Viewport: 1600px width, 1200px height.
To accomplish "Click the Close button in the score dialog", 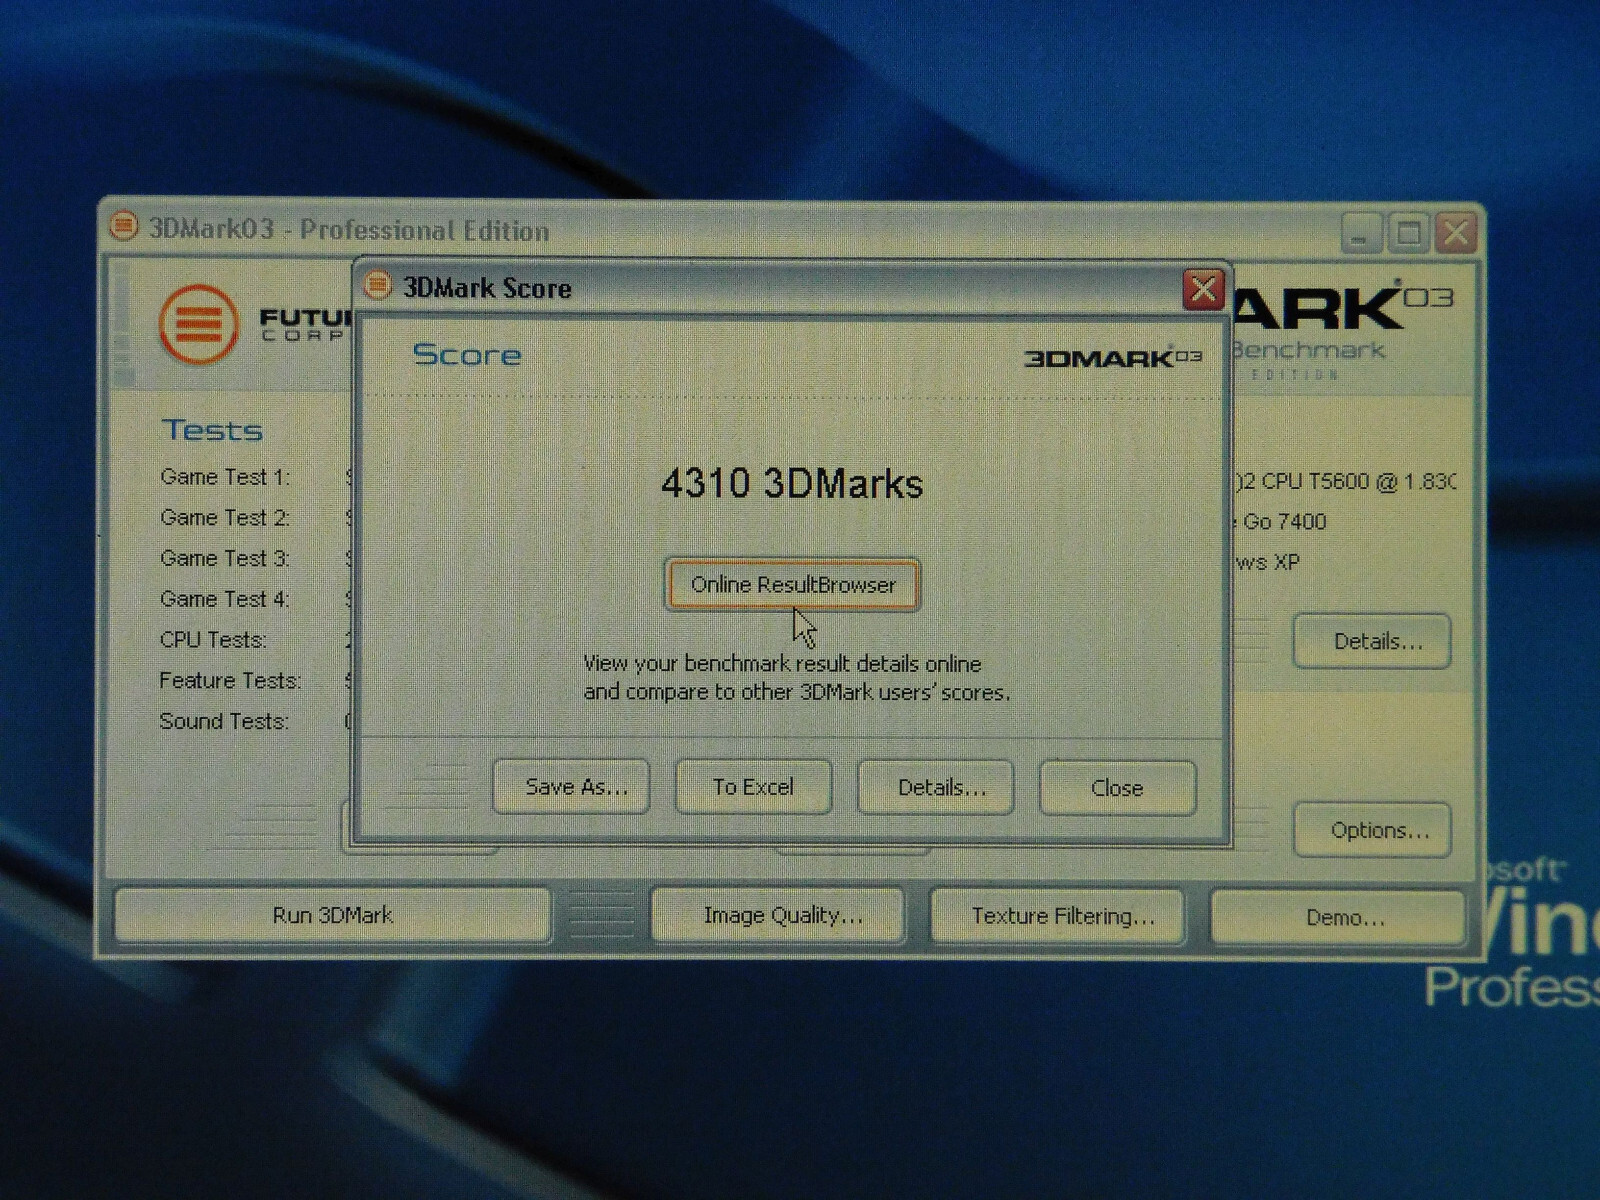I will (x=1118, y=788).
